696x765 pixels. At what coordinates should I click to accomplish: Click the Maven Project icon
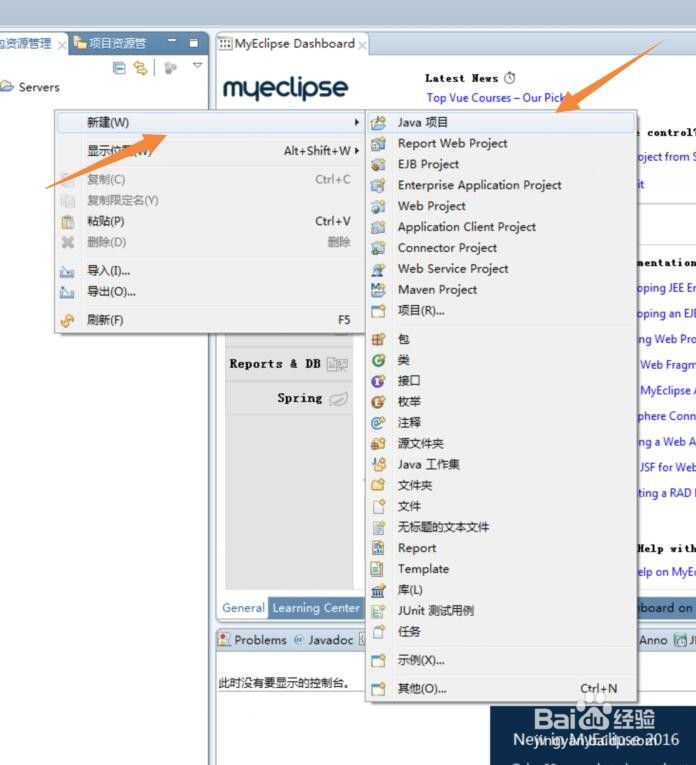[x=378, y=290]
